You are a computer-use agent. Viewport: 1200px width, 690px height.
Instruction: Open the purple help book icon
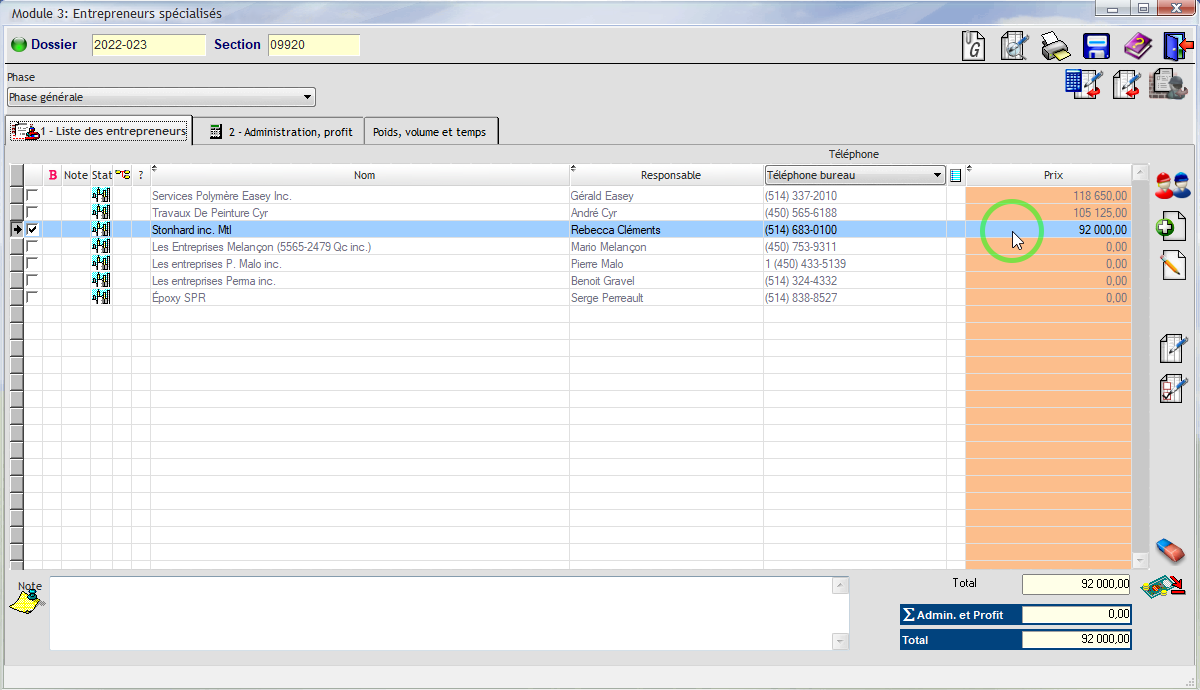(1137, 46)
